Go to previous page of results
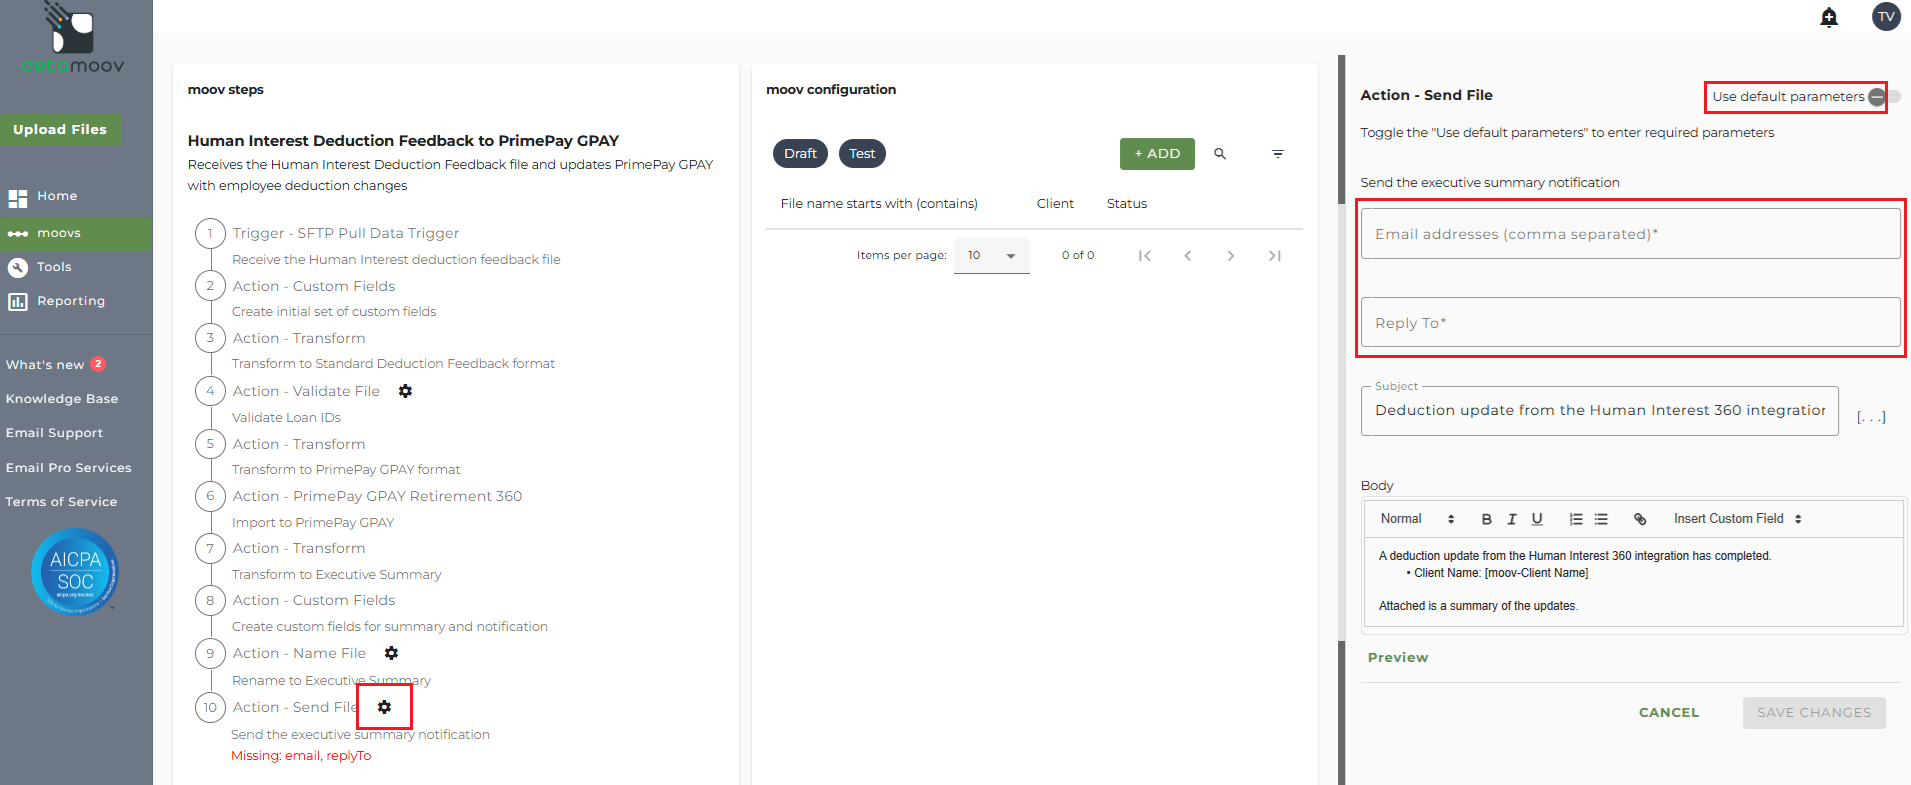1911x785 pixels. click(1188, 256)
